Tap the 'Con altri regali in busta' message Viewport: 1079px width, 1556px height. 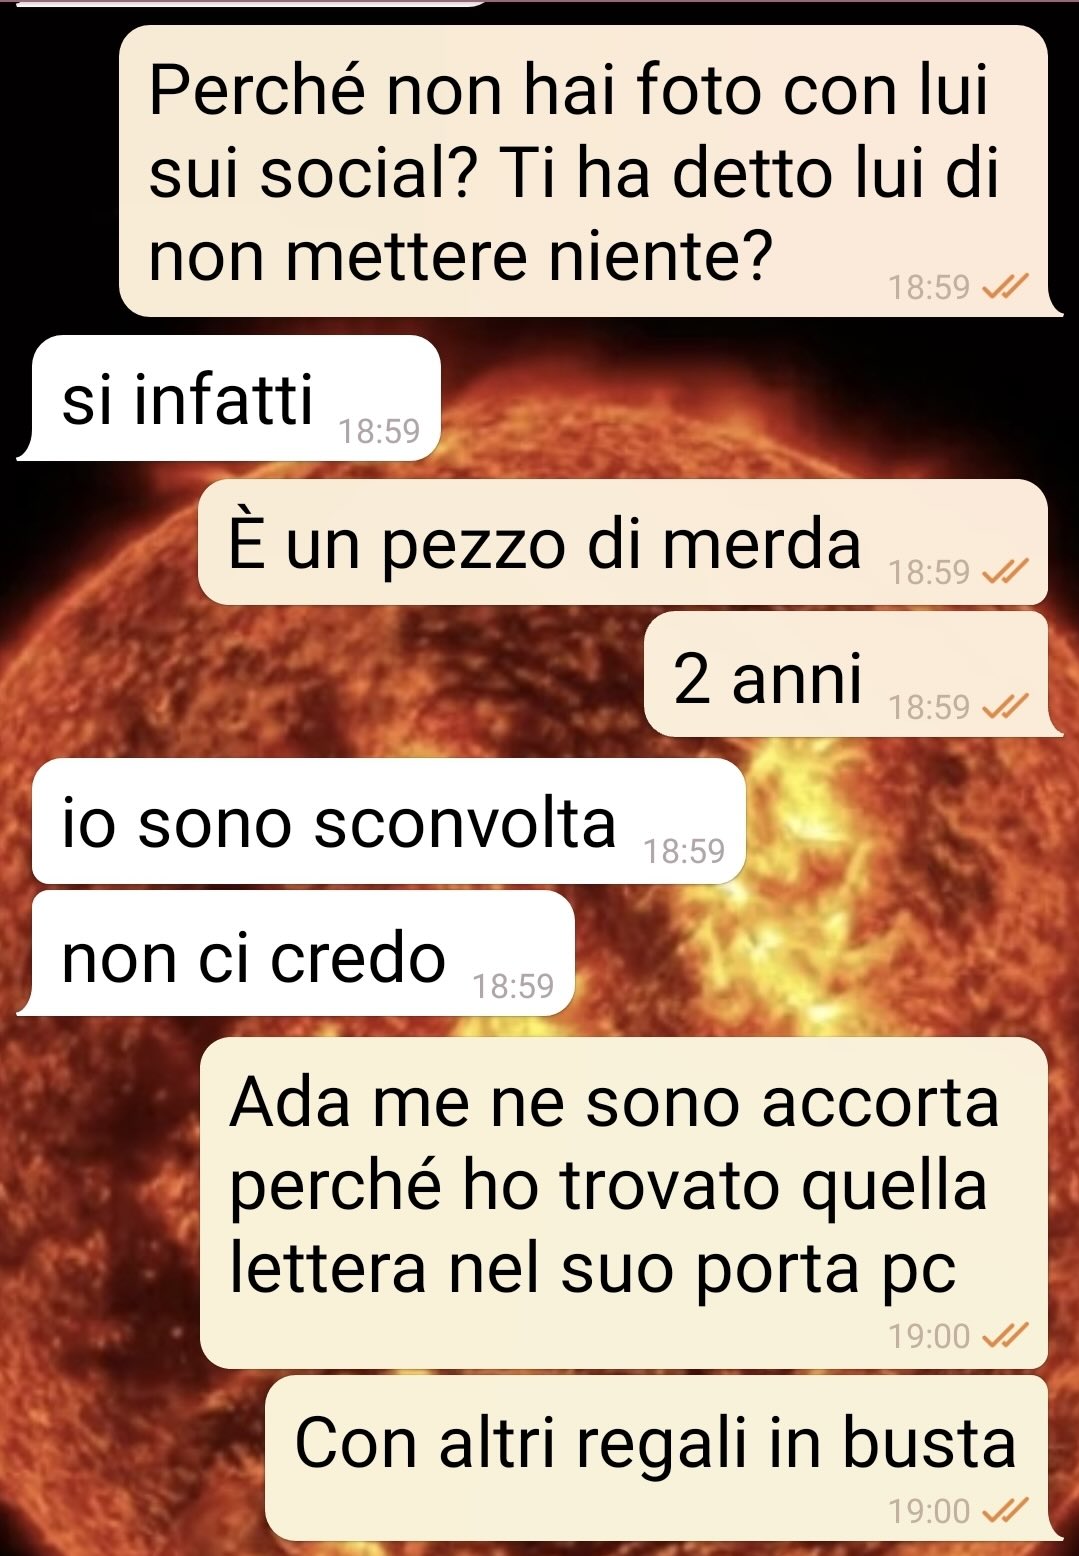(x=656, y=1443)
